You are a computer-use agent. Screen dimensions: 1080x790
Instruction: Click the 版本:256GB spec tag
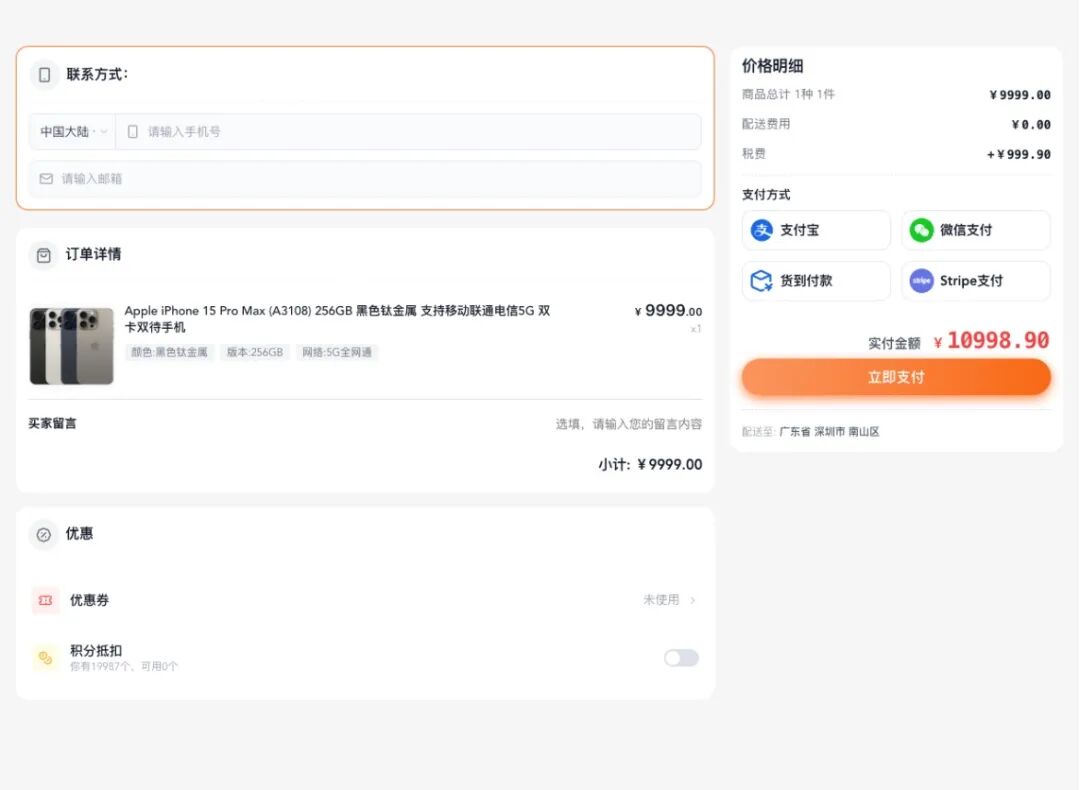click(254, 352)
